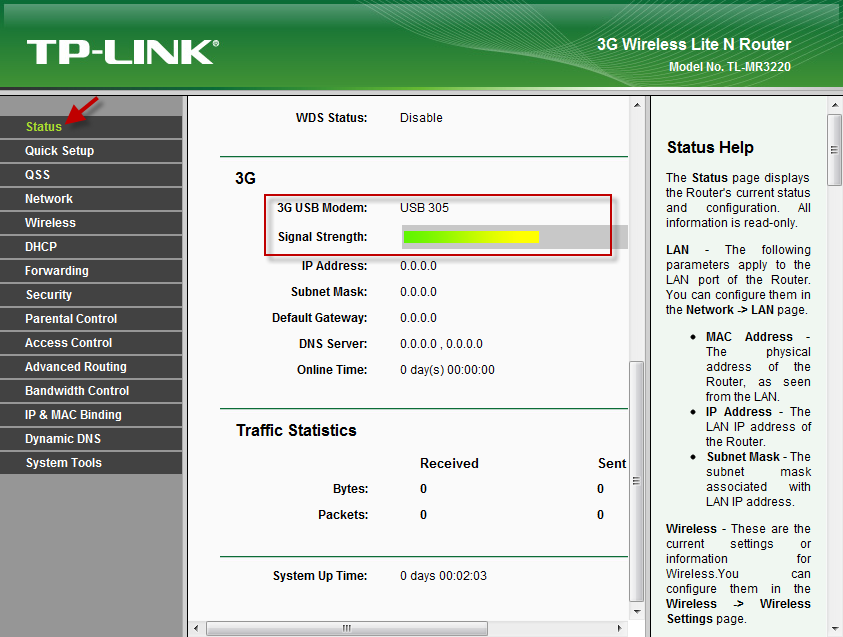Select Advanced Routing

(x=91, y=367)
